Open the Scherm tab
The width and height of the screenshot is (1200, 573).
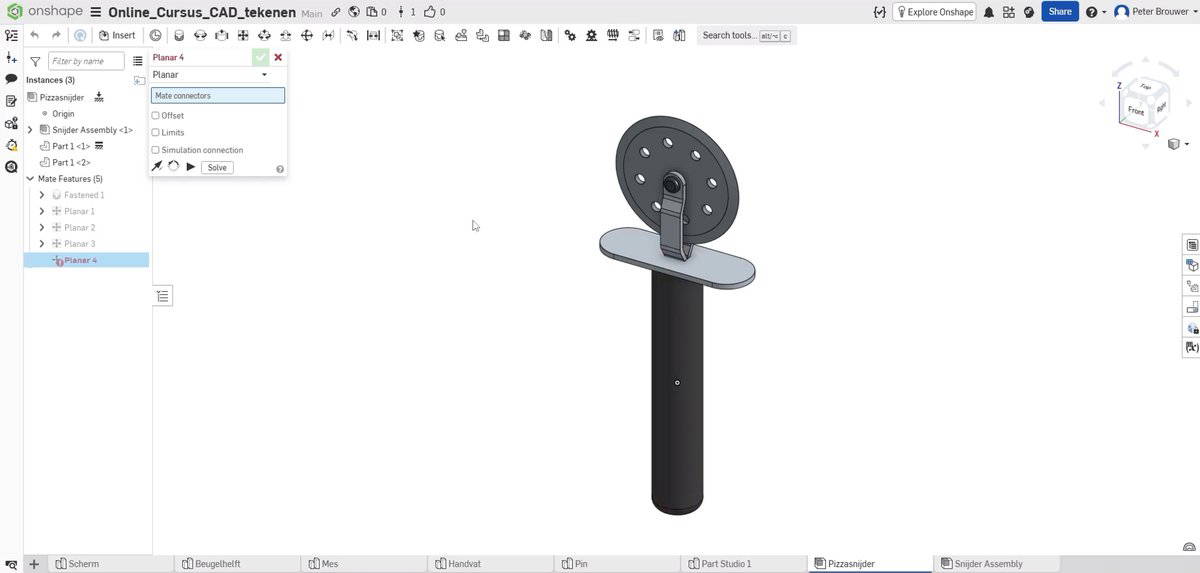pos(110,564)
